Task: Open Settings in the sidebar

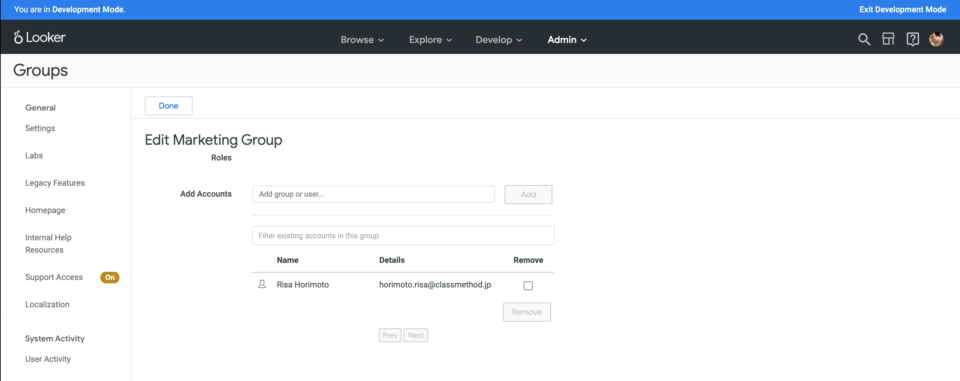Action: (40, 129)
